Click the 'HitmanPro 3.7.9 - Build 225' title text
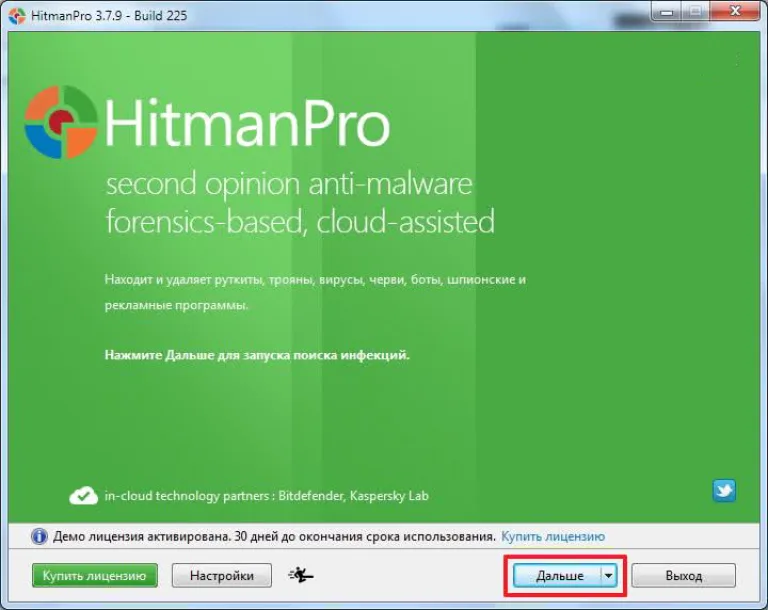This screenshot has width=768, height=610. point(109,16)
